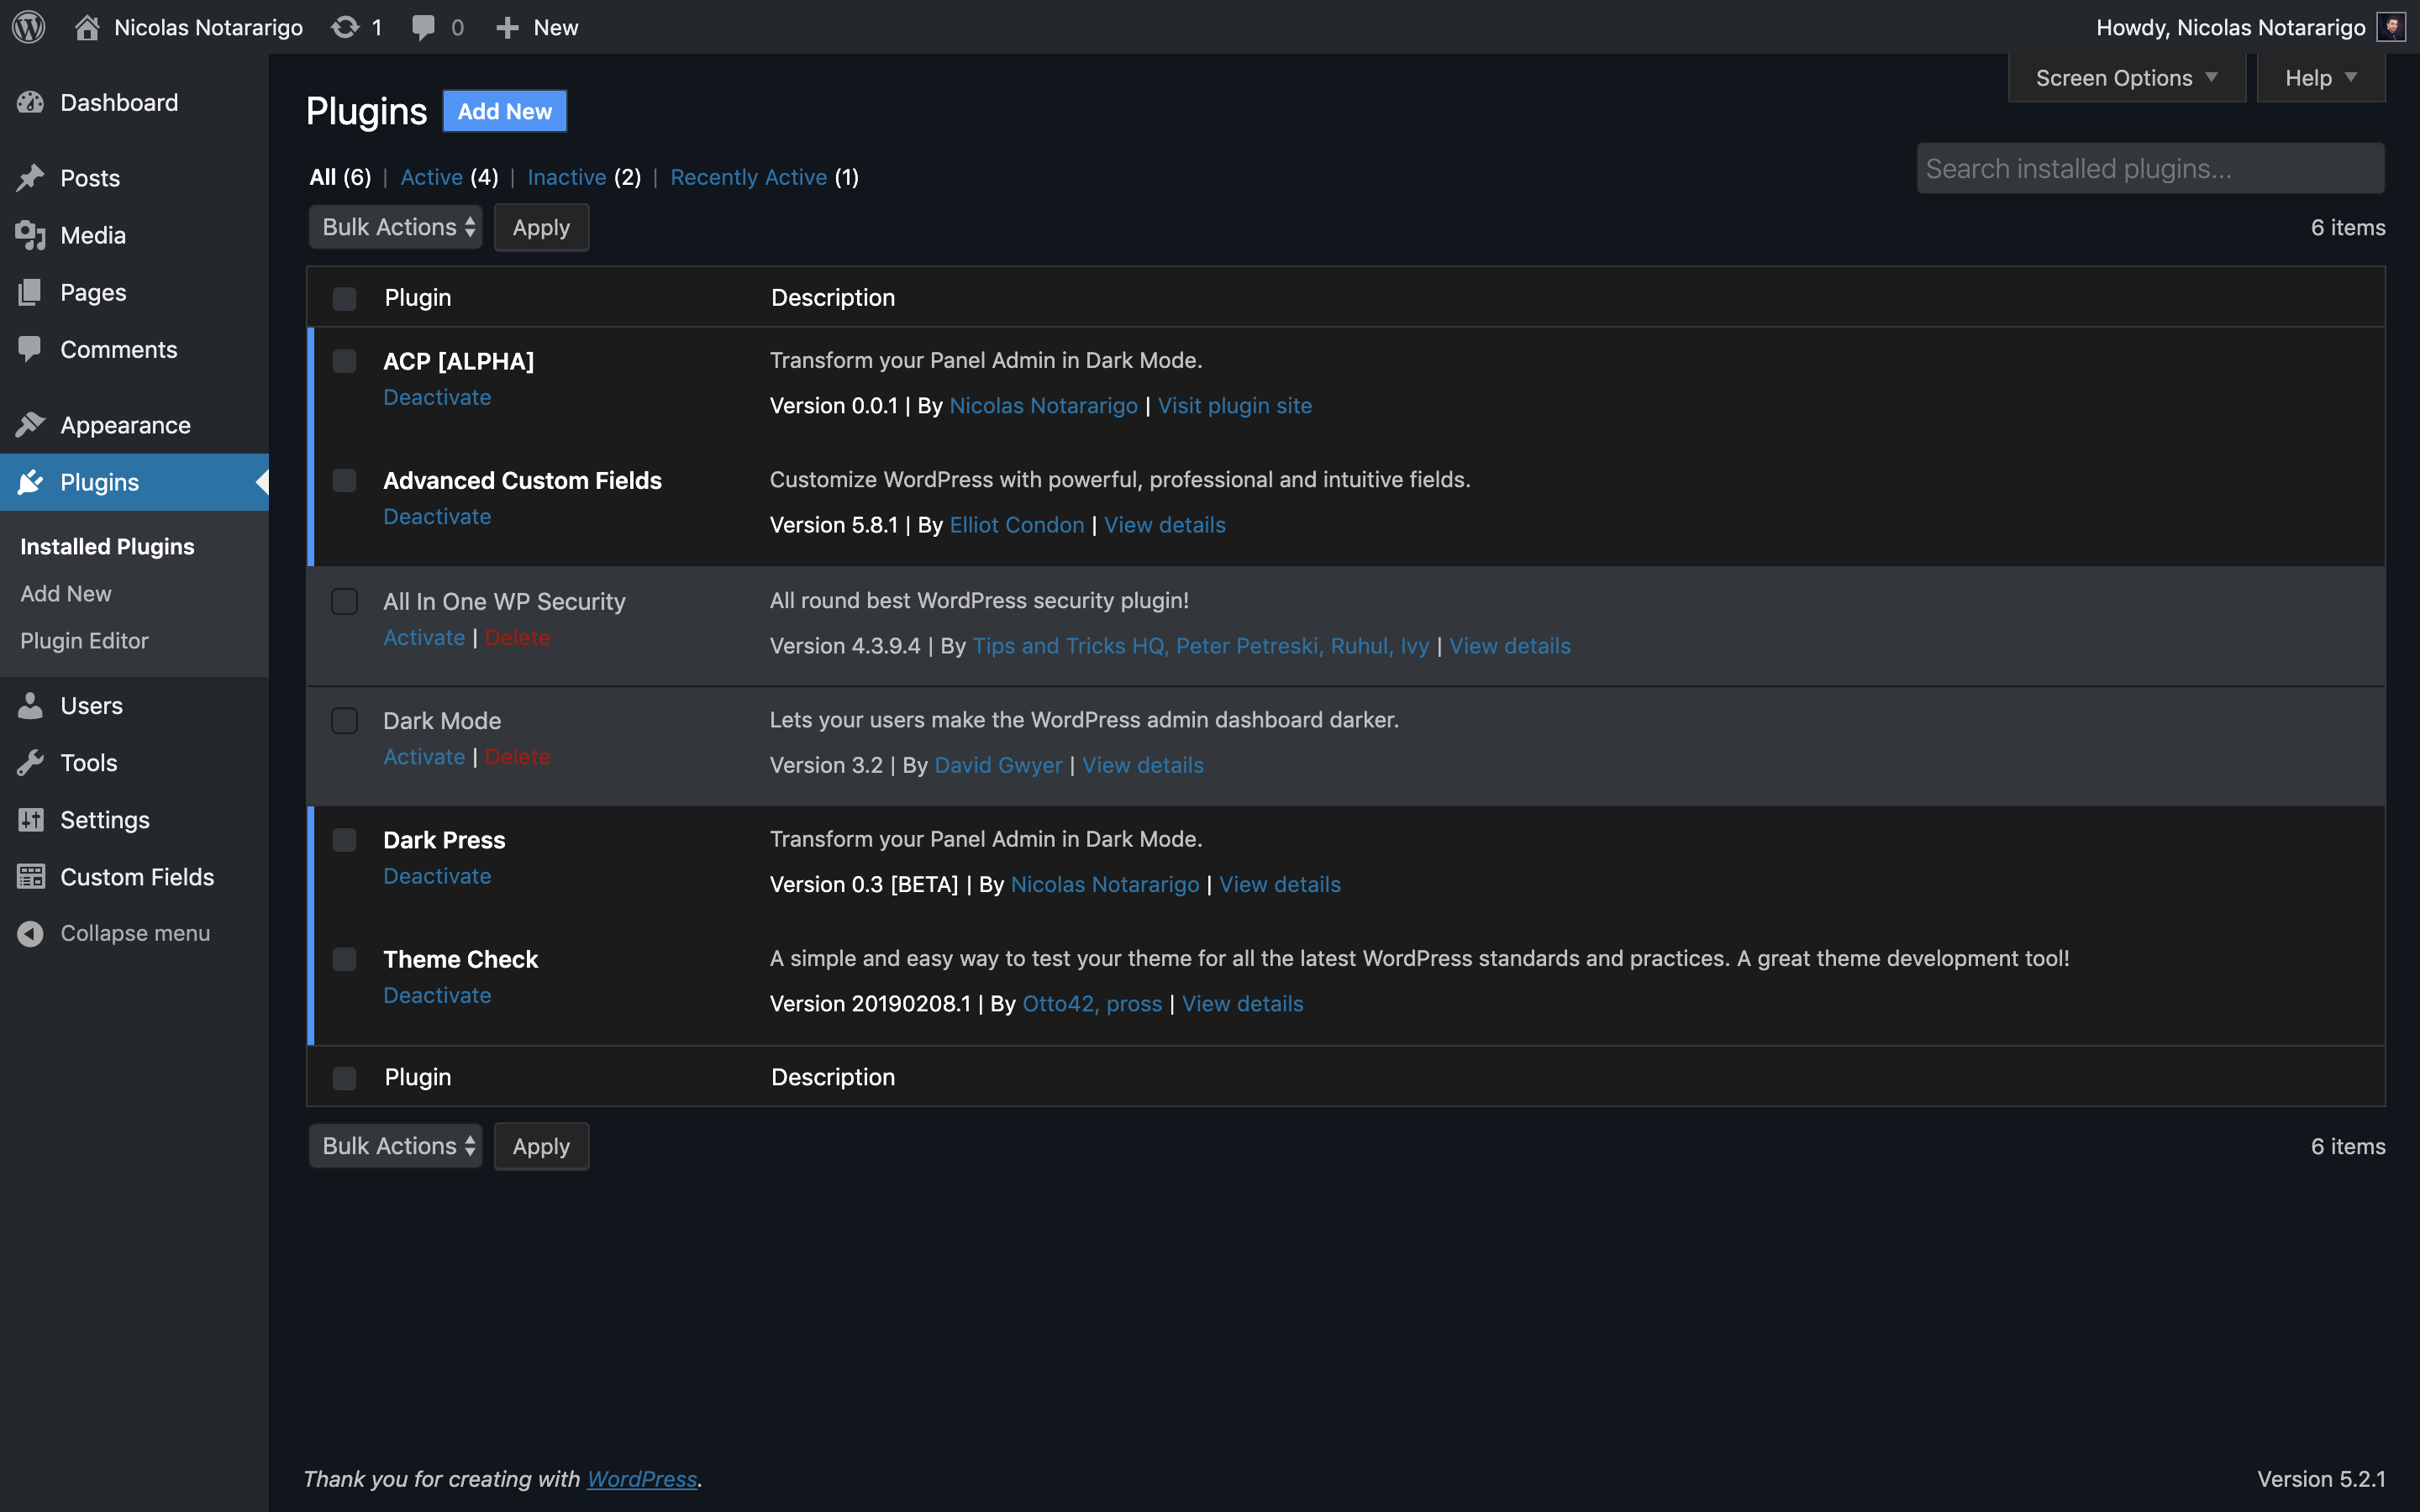This screenshot has width=2420, height=1512.
Task: Open the Dashboard sidebar icon
Action: coord(30,102)
